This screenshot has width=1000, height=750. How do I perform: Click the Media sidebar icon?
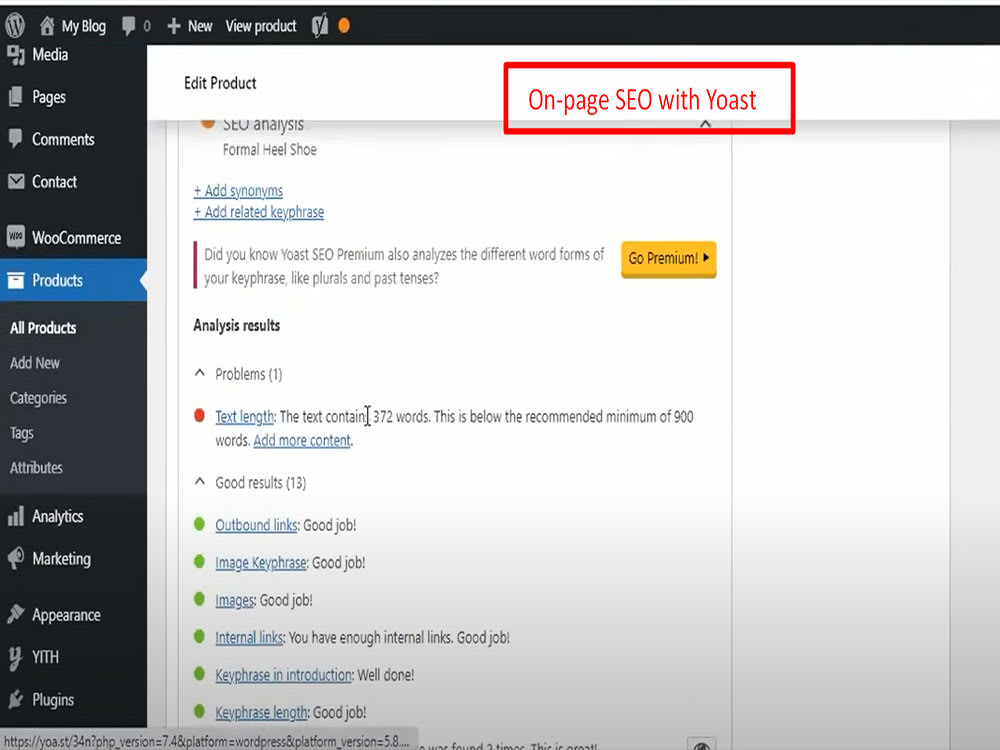tap(15, 55)
